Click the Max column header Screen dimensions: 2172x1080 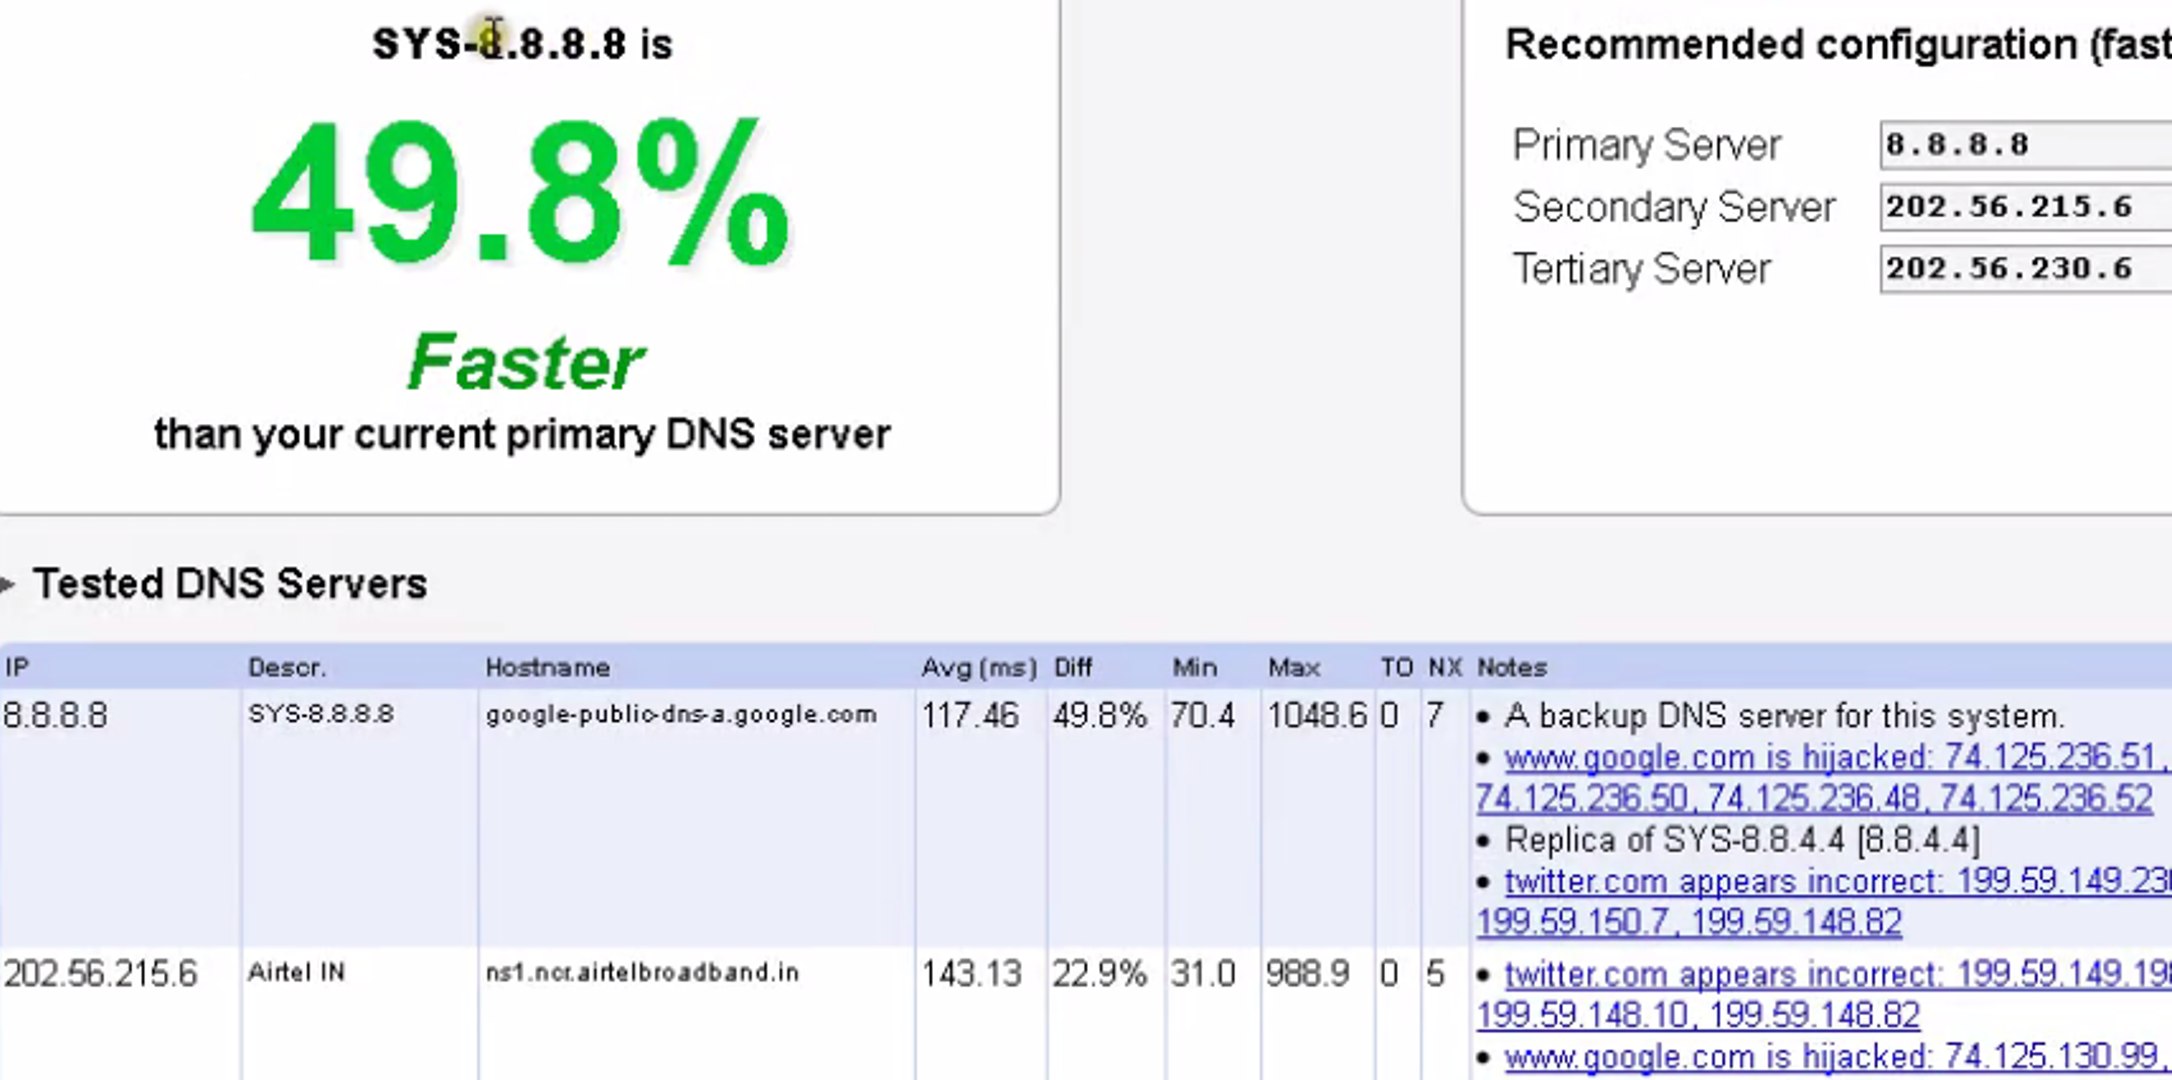(1293, 667)
